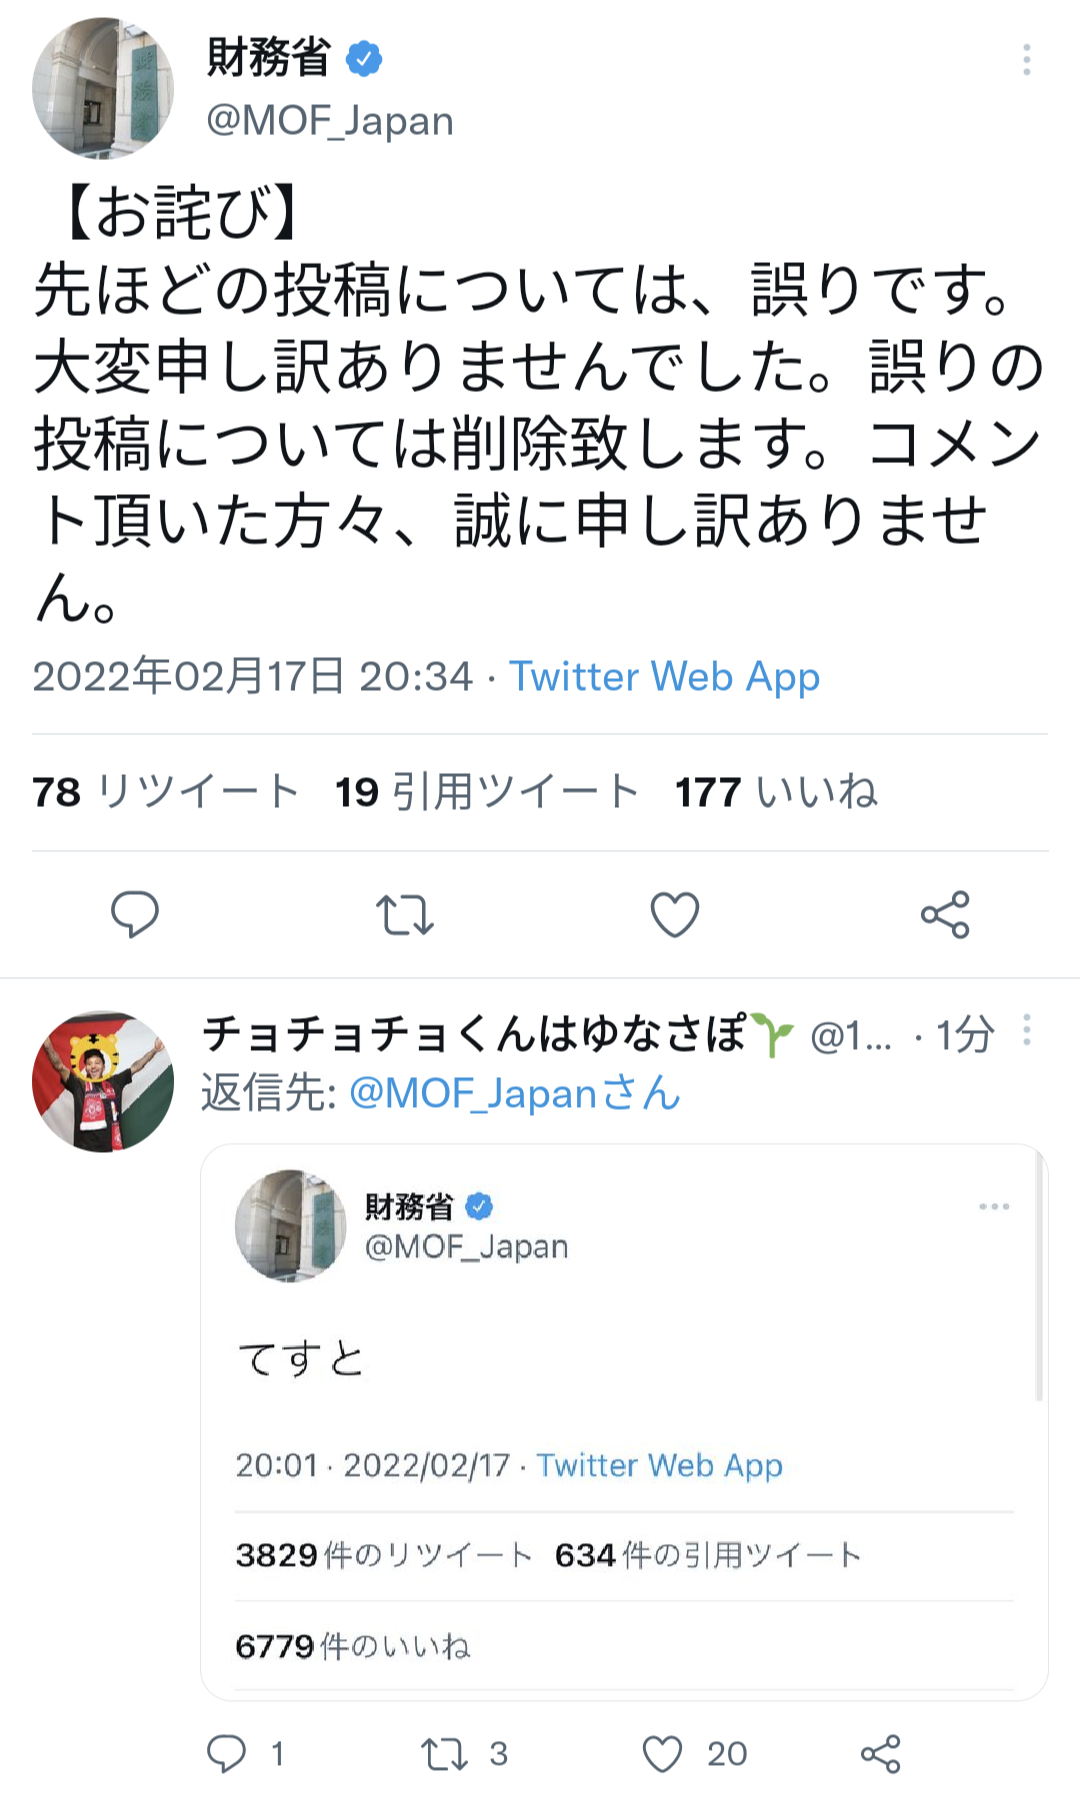The height and width of the screenshot is (1793, 1080).
Task: Share the reply tweet
Action: (x=880, y=1753)
